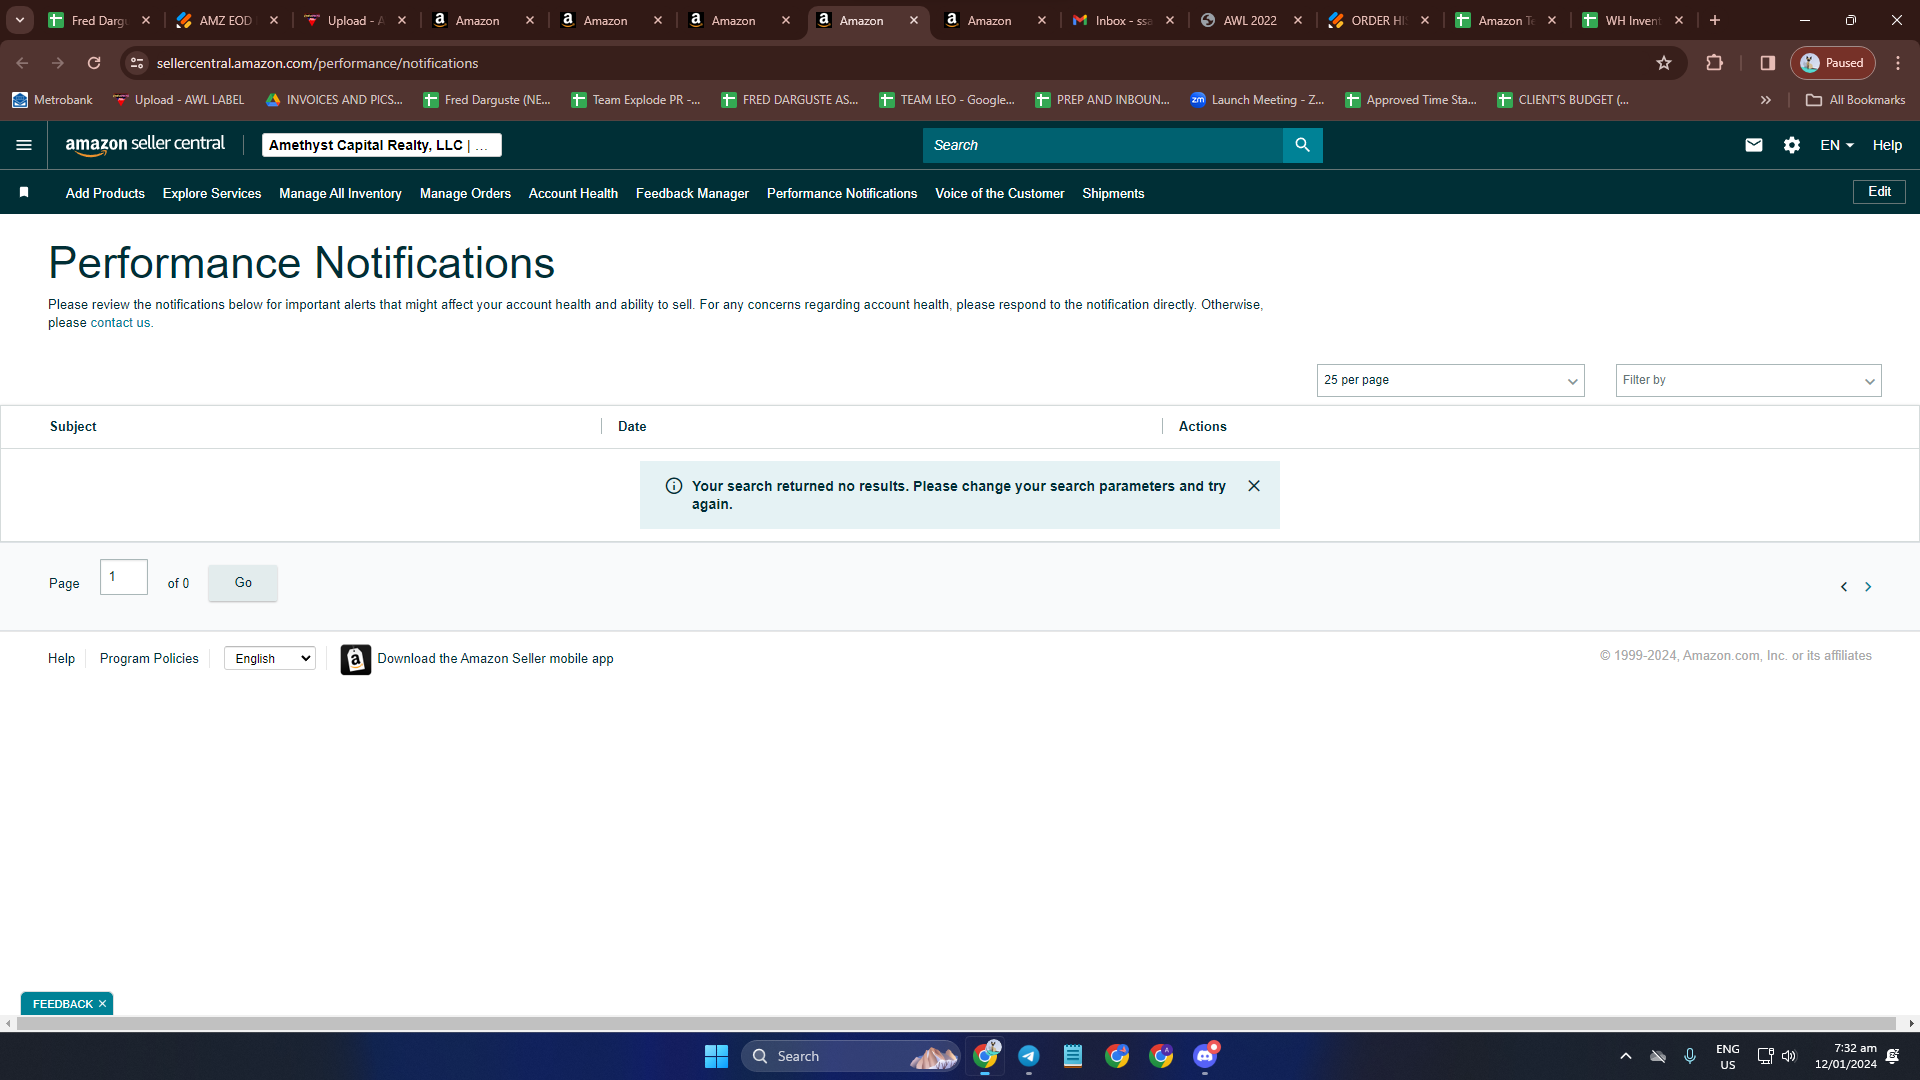Open Feedback Manager

[692, 193]
